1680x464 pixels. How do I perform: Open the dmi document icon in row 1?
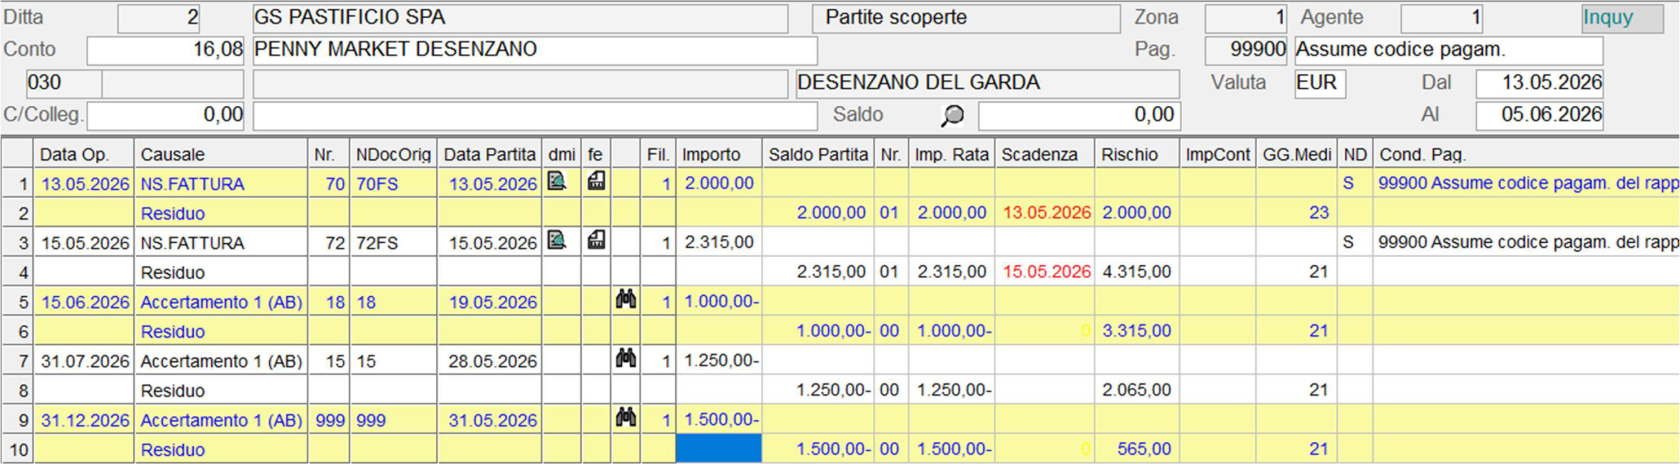557,182
